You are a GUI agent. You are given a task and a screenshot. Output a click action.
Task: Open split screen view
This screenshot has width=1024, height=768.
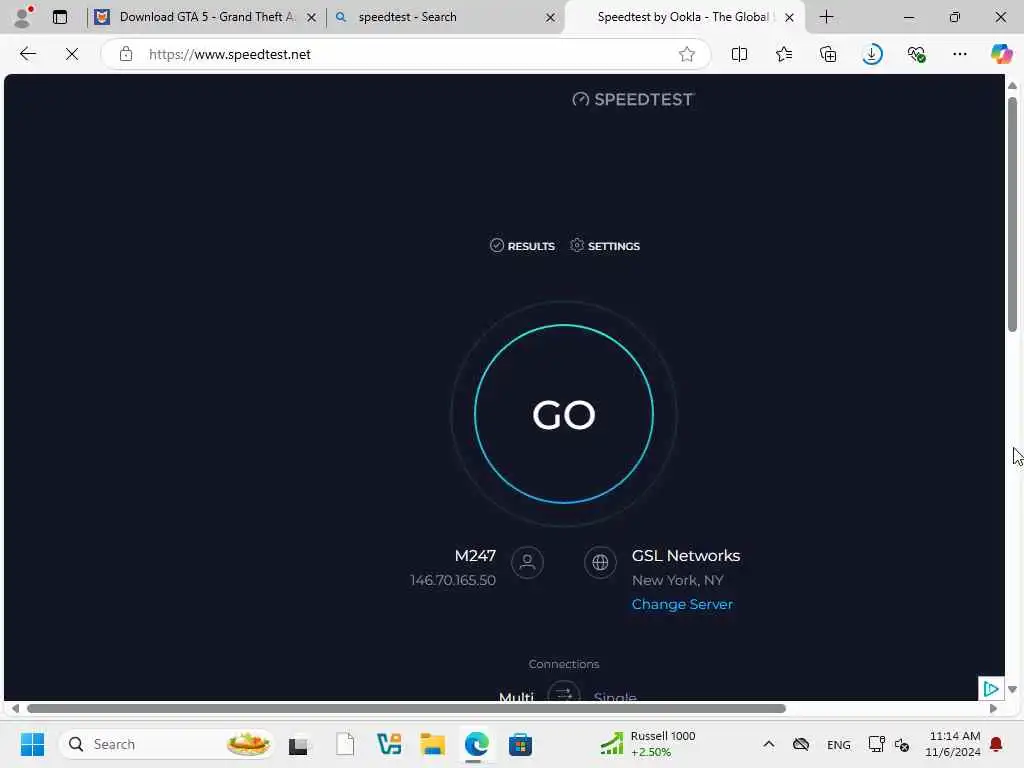[739, 54]
